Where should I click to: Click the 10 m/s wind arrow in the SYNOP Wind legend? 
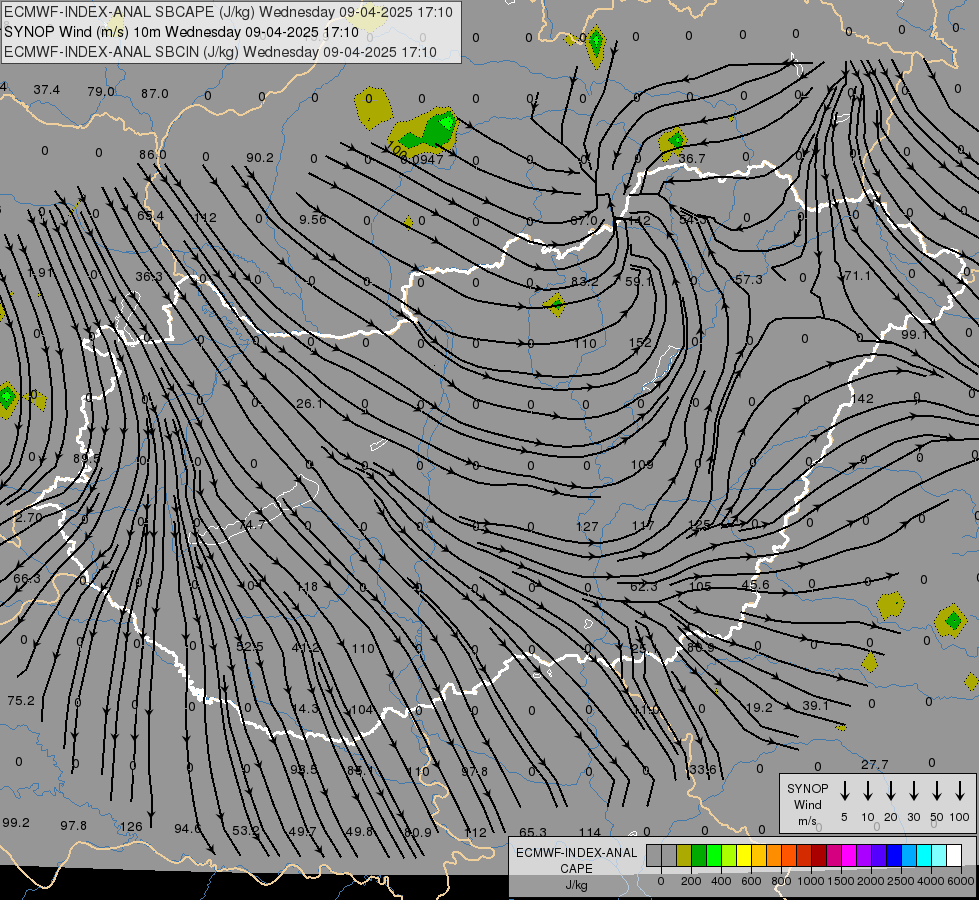coord(868,790)
